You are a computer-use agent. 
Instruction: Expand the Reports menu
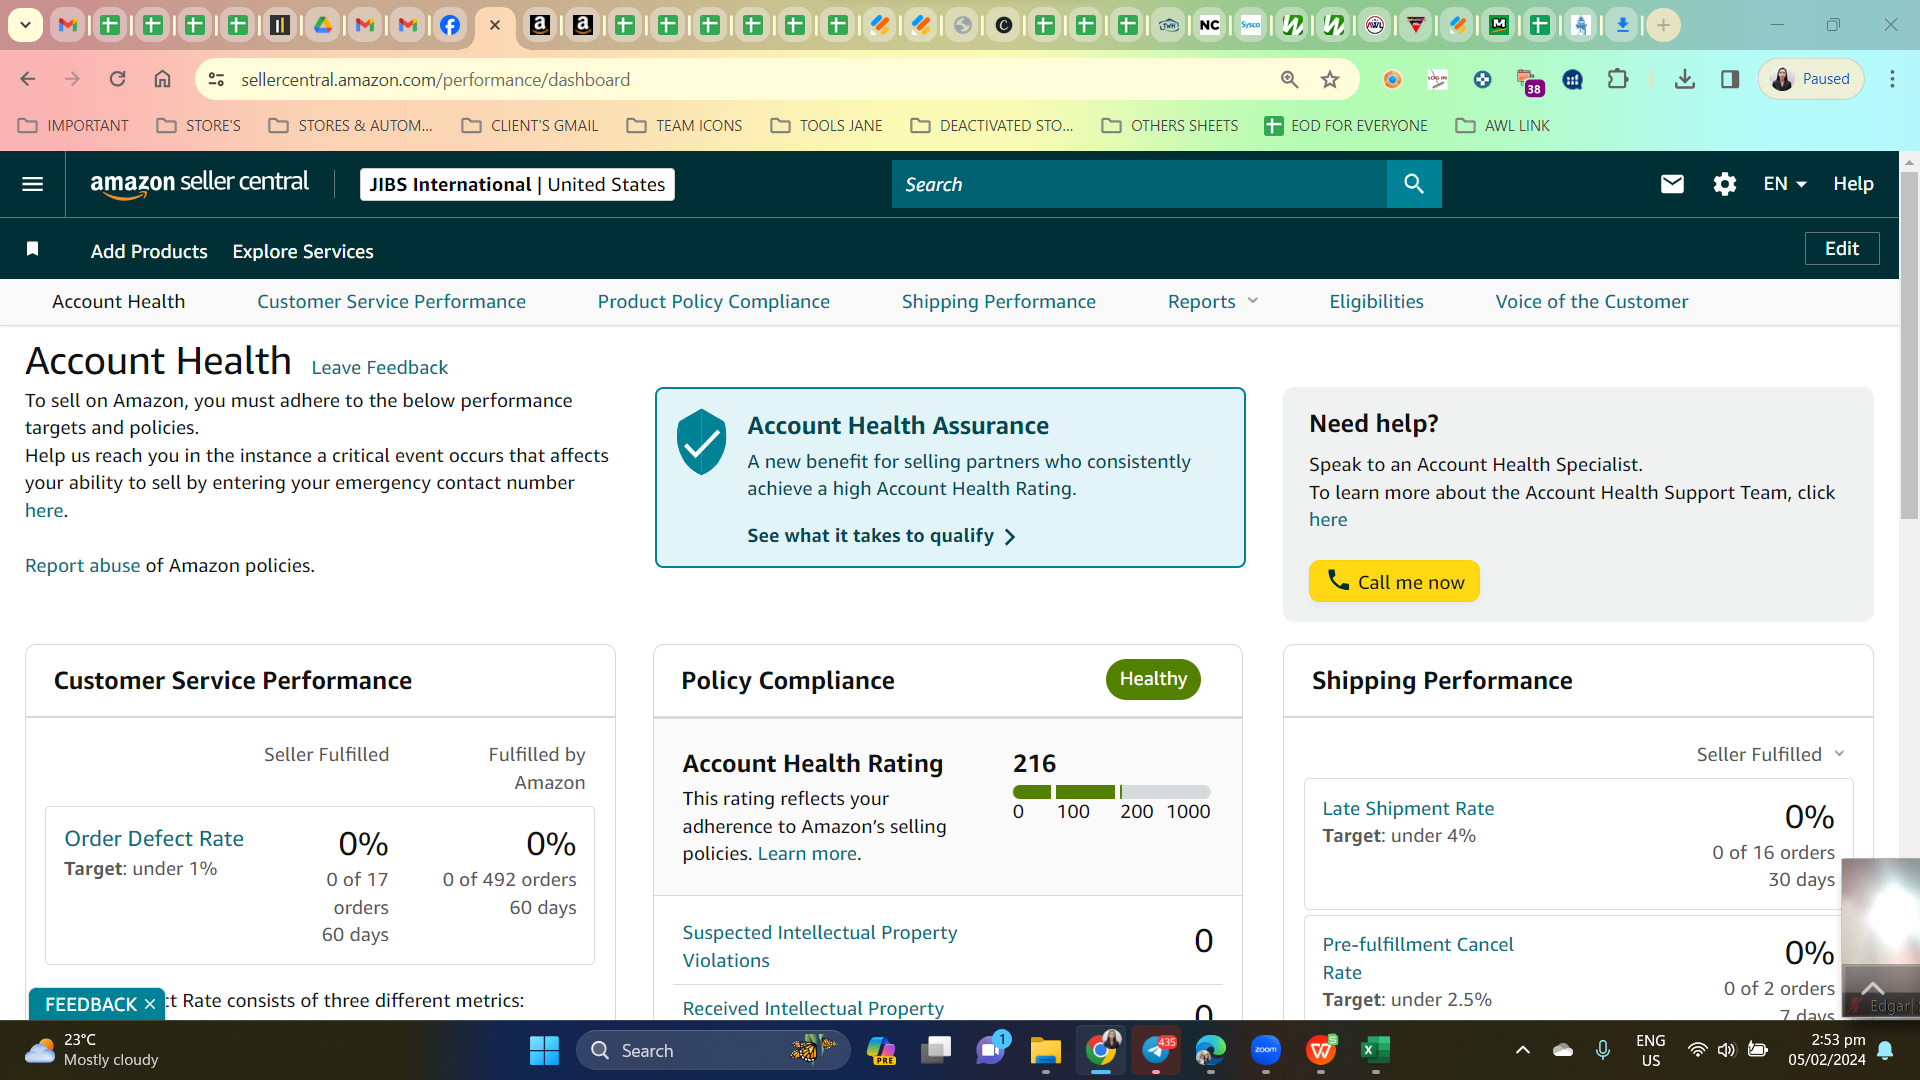pyautogui.click(x=1213, y=302)
